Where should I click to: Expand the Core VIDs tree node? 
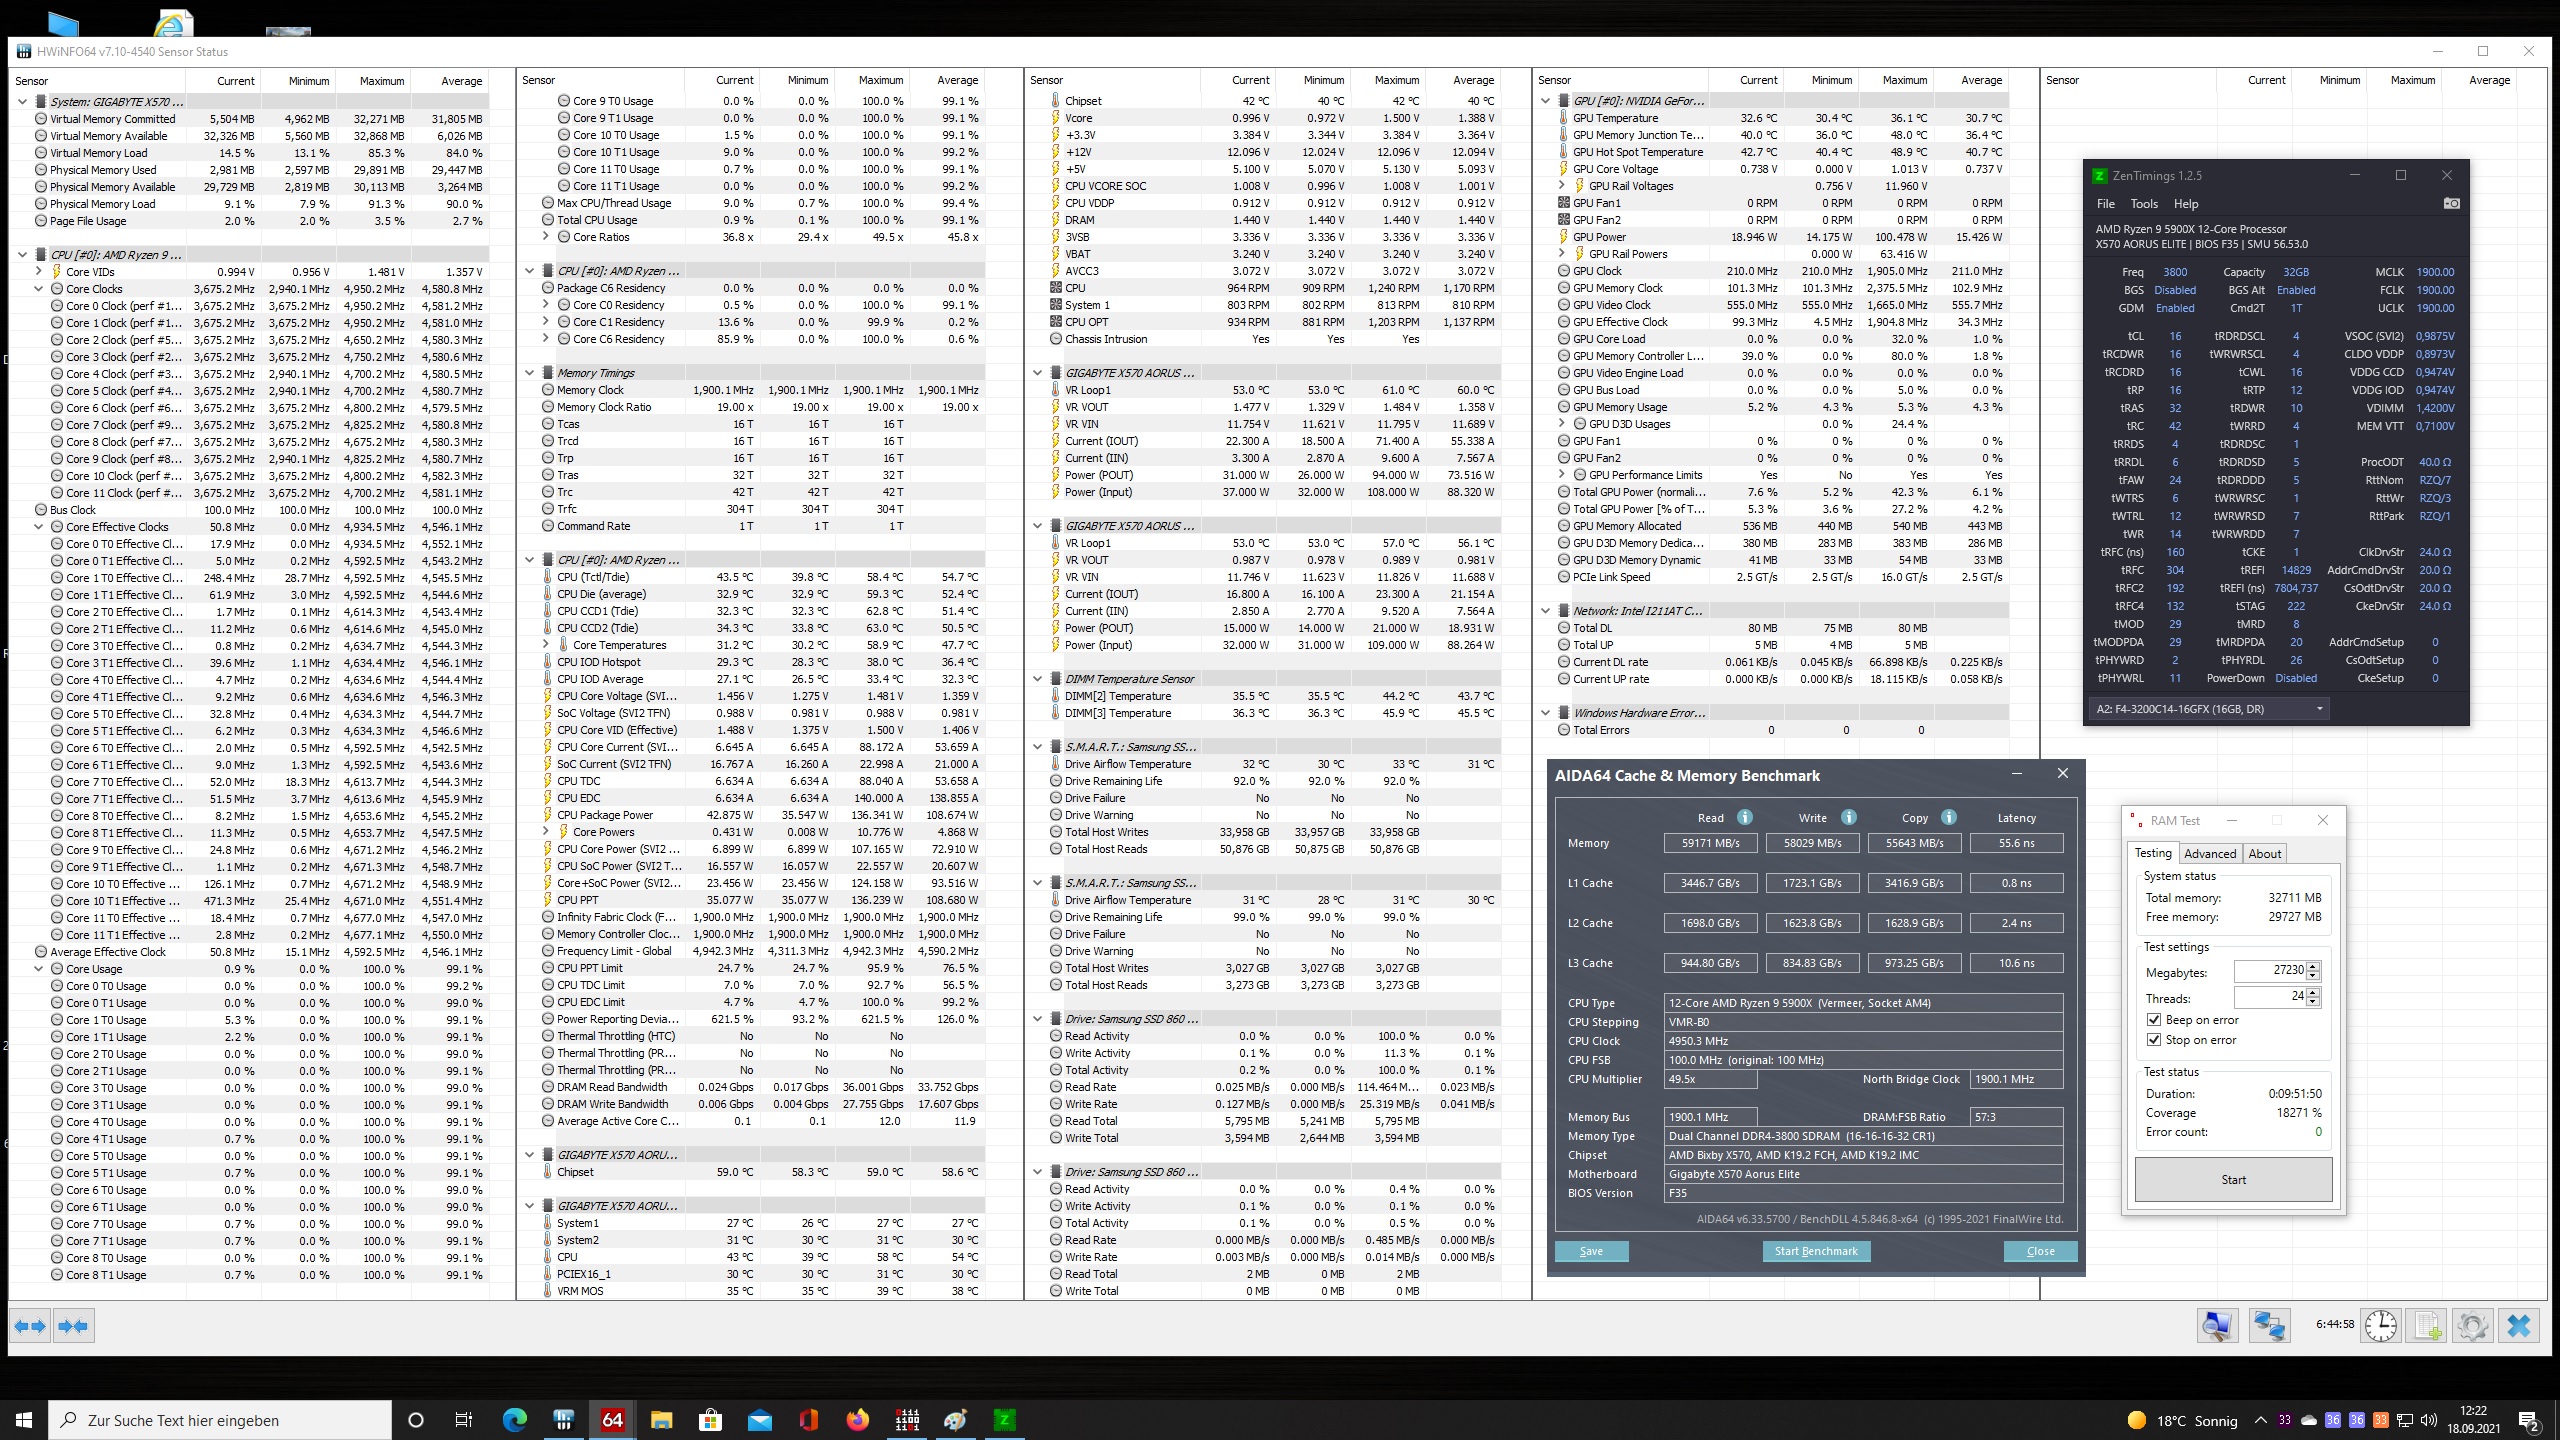pos(39,272)
